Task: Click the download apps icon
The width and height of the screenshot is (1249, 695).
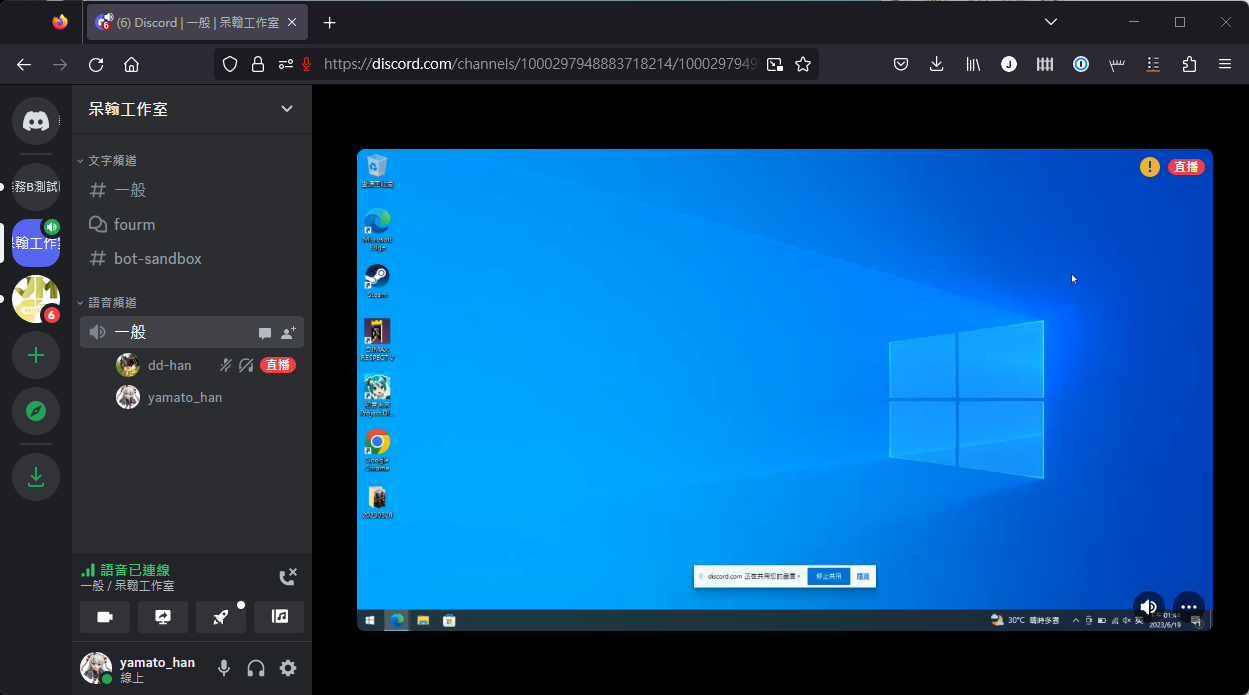Action: click(36, 477)
